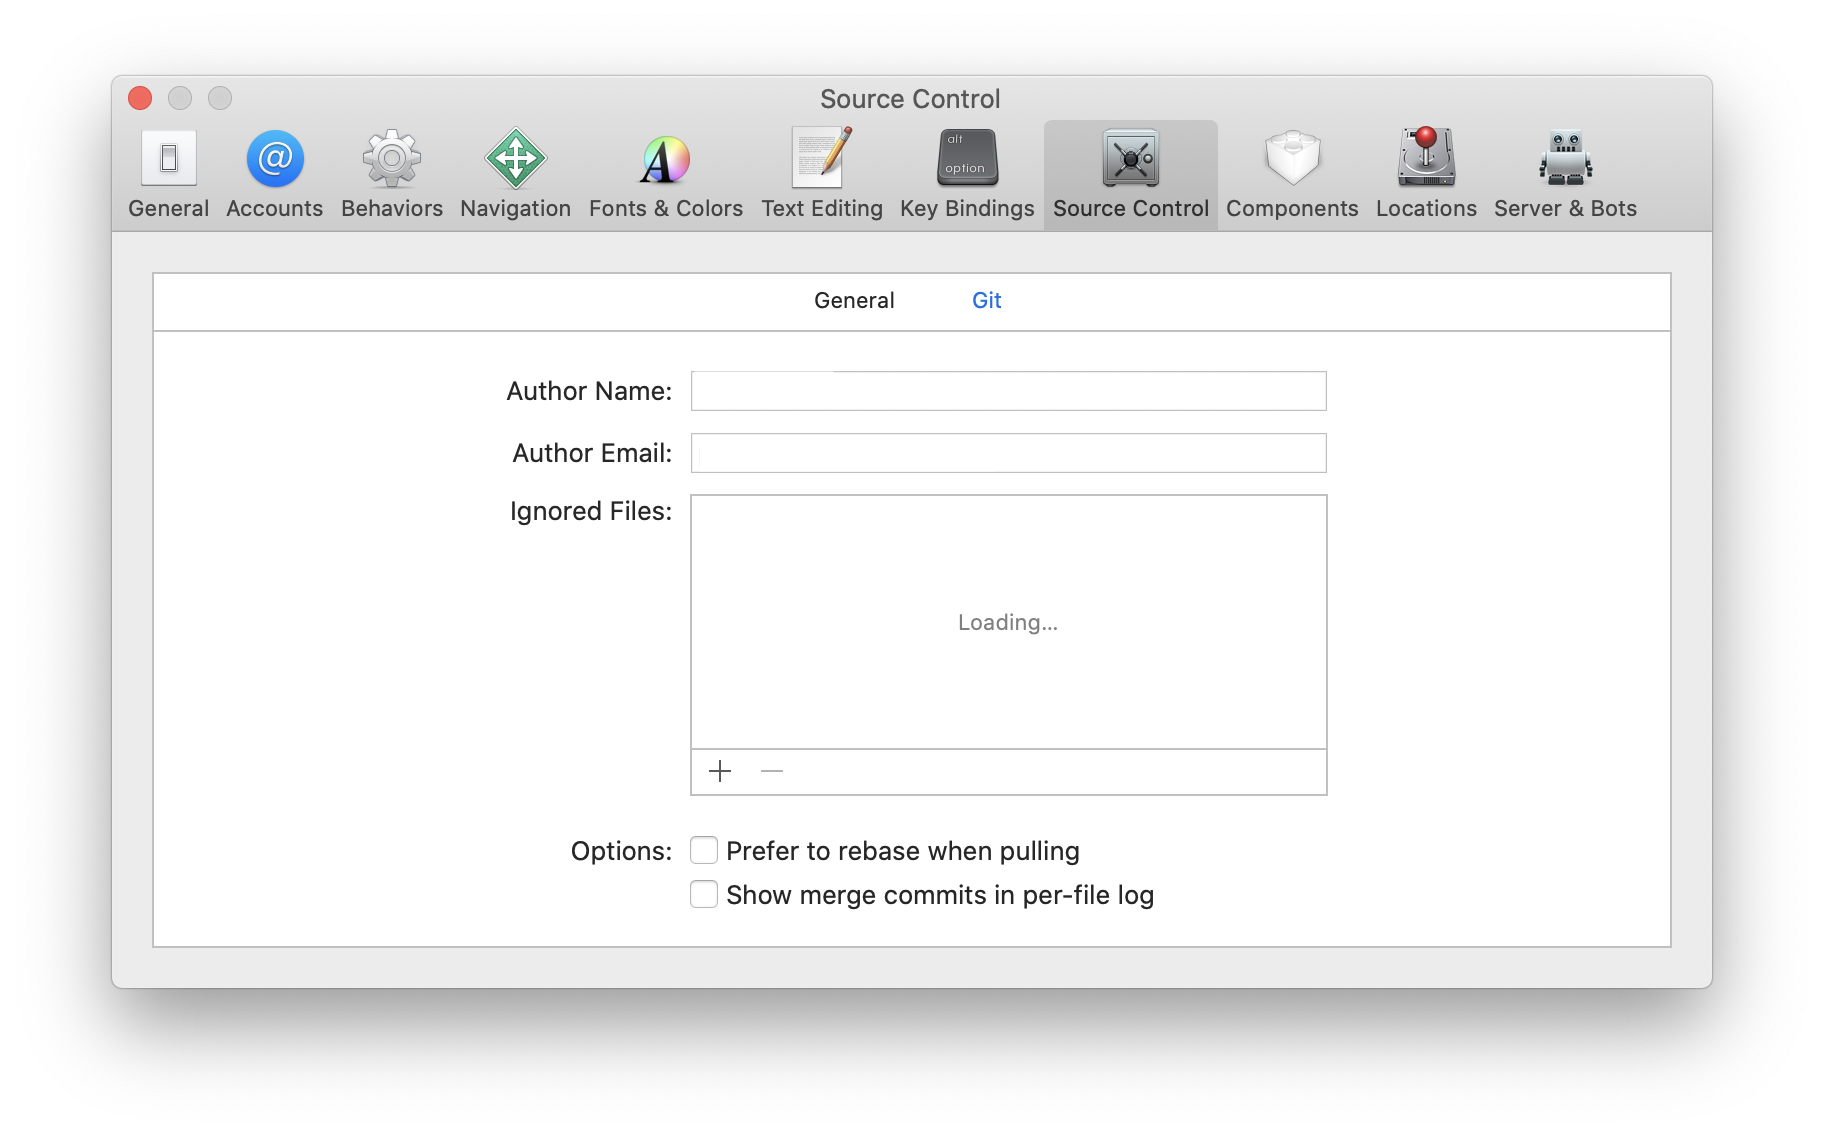Open Key Bindings preferences
1824x1136 pixels.
pos(967,174)
